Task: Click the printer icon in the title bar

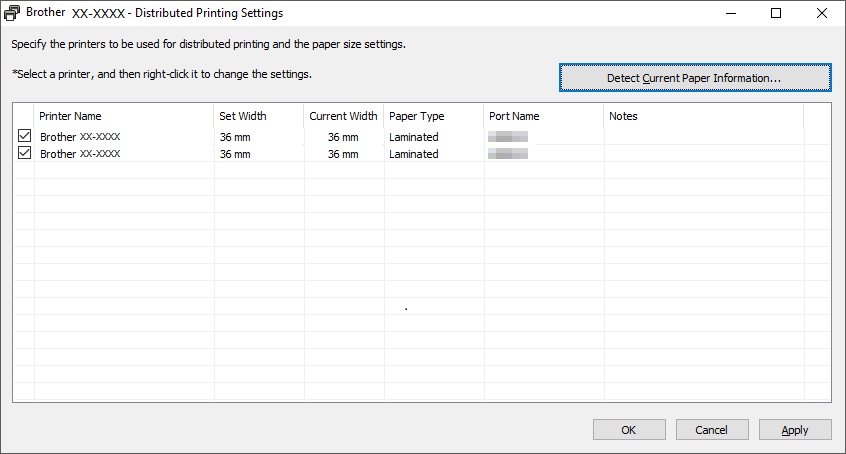Action: (x=12, y=14)
